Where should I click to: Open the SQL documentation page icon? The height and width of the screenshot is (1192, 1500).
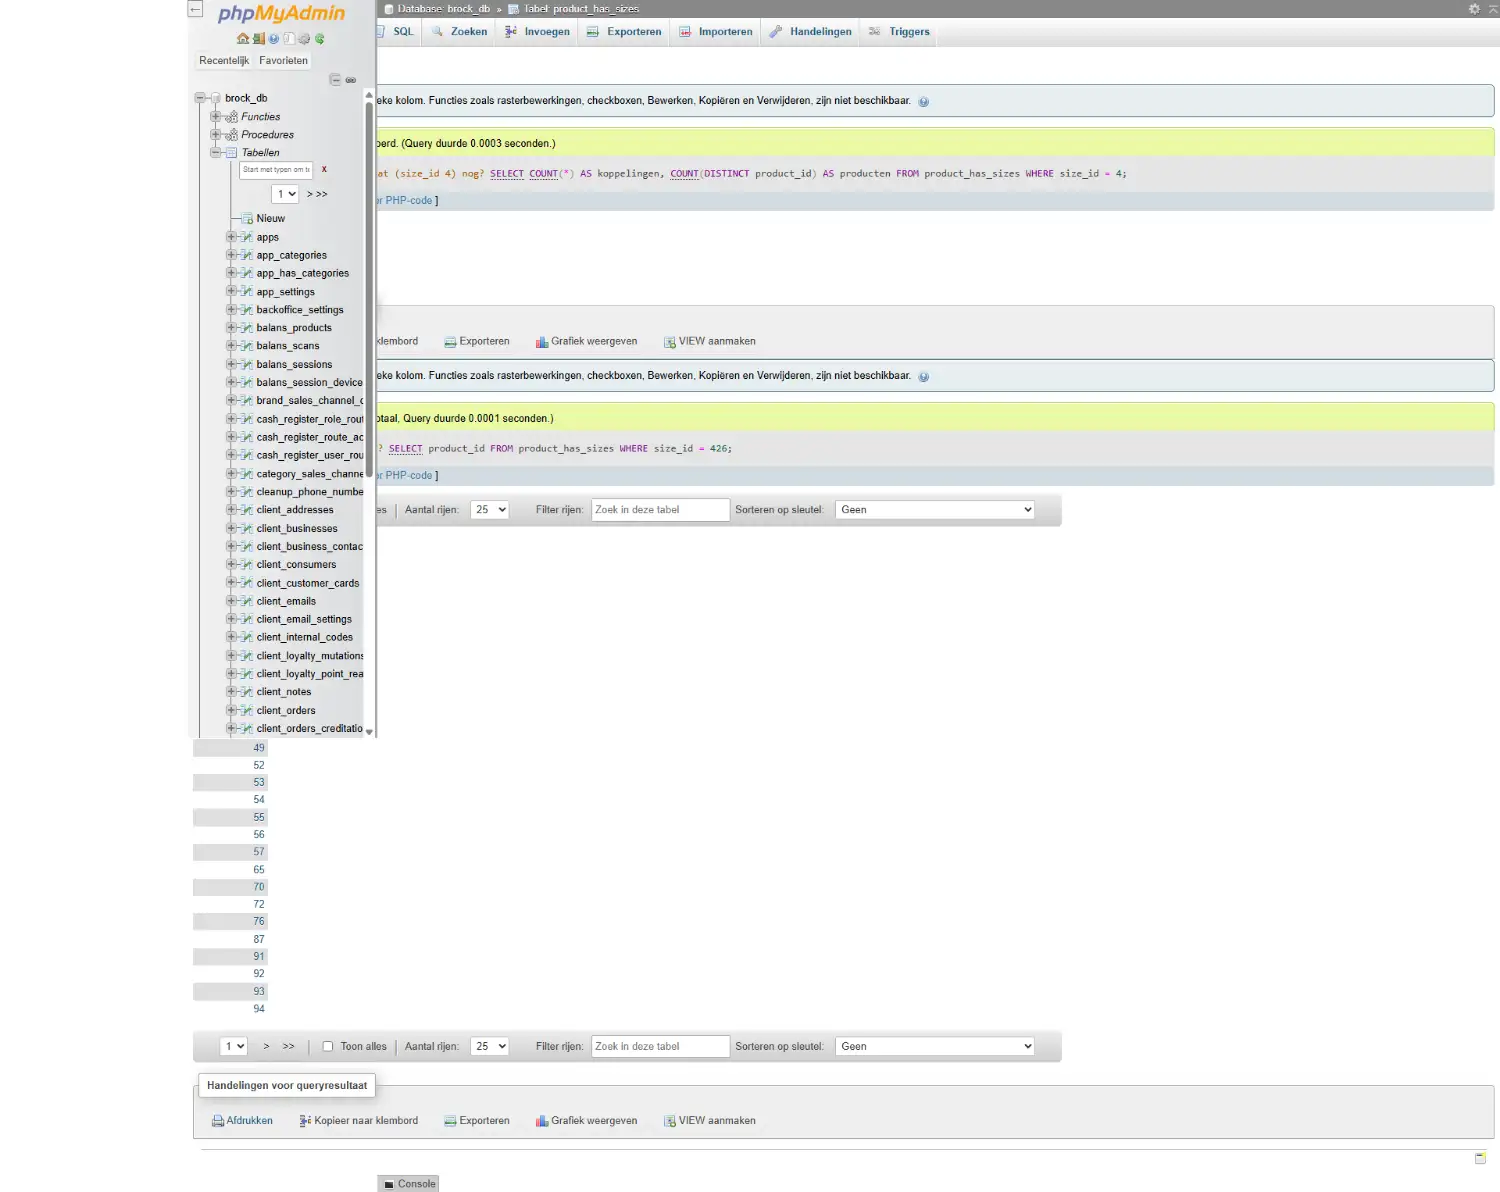tap(289, 39)
